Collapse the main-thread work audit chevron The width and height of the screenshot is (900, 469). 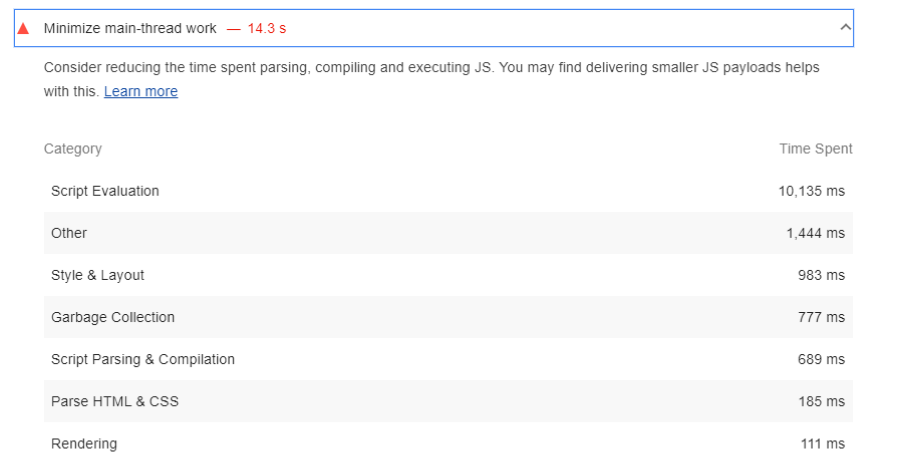[845, 28]
